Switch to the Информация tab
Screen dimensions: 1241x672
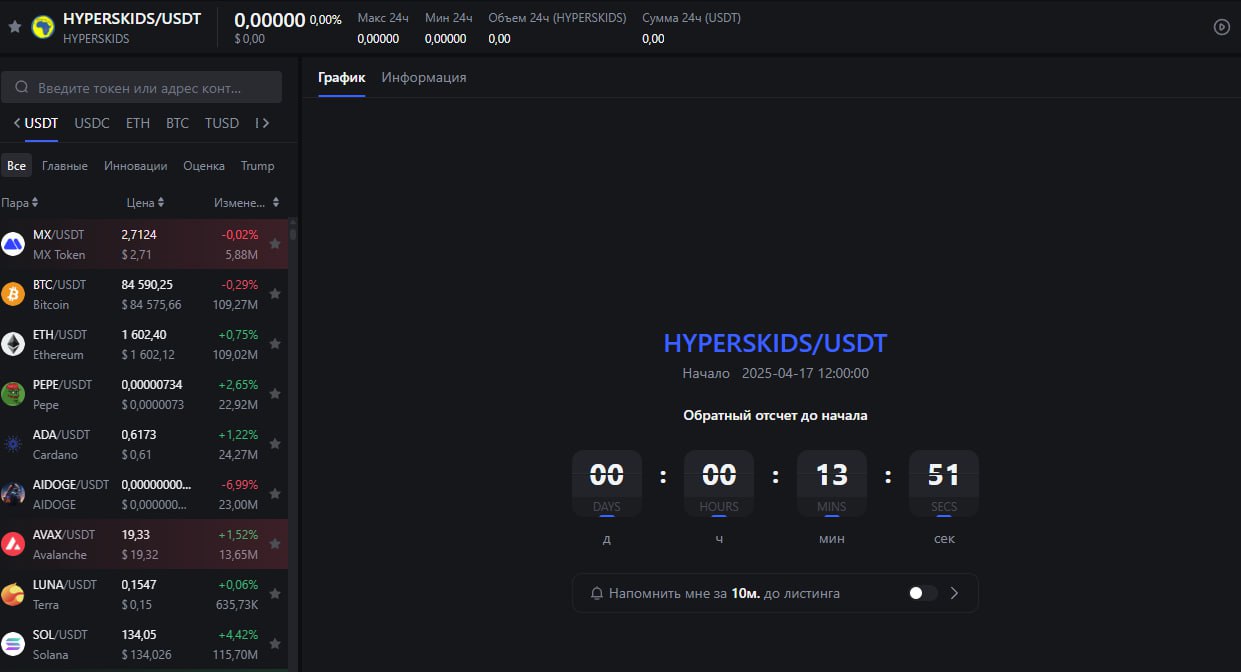coord(423,78)
